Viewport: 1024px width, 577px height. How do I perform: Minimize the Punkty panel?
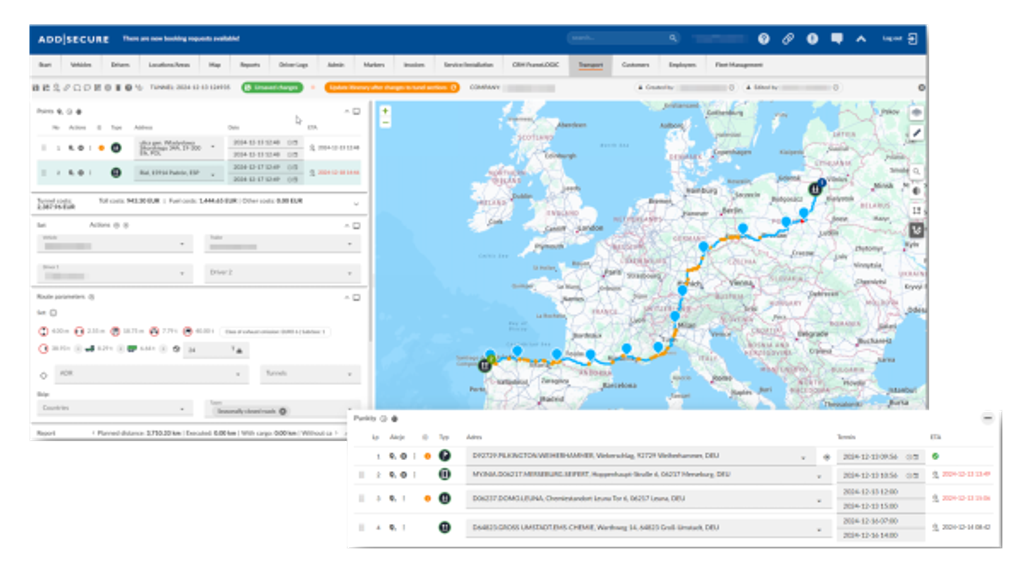coord(987,418)
